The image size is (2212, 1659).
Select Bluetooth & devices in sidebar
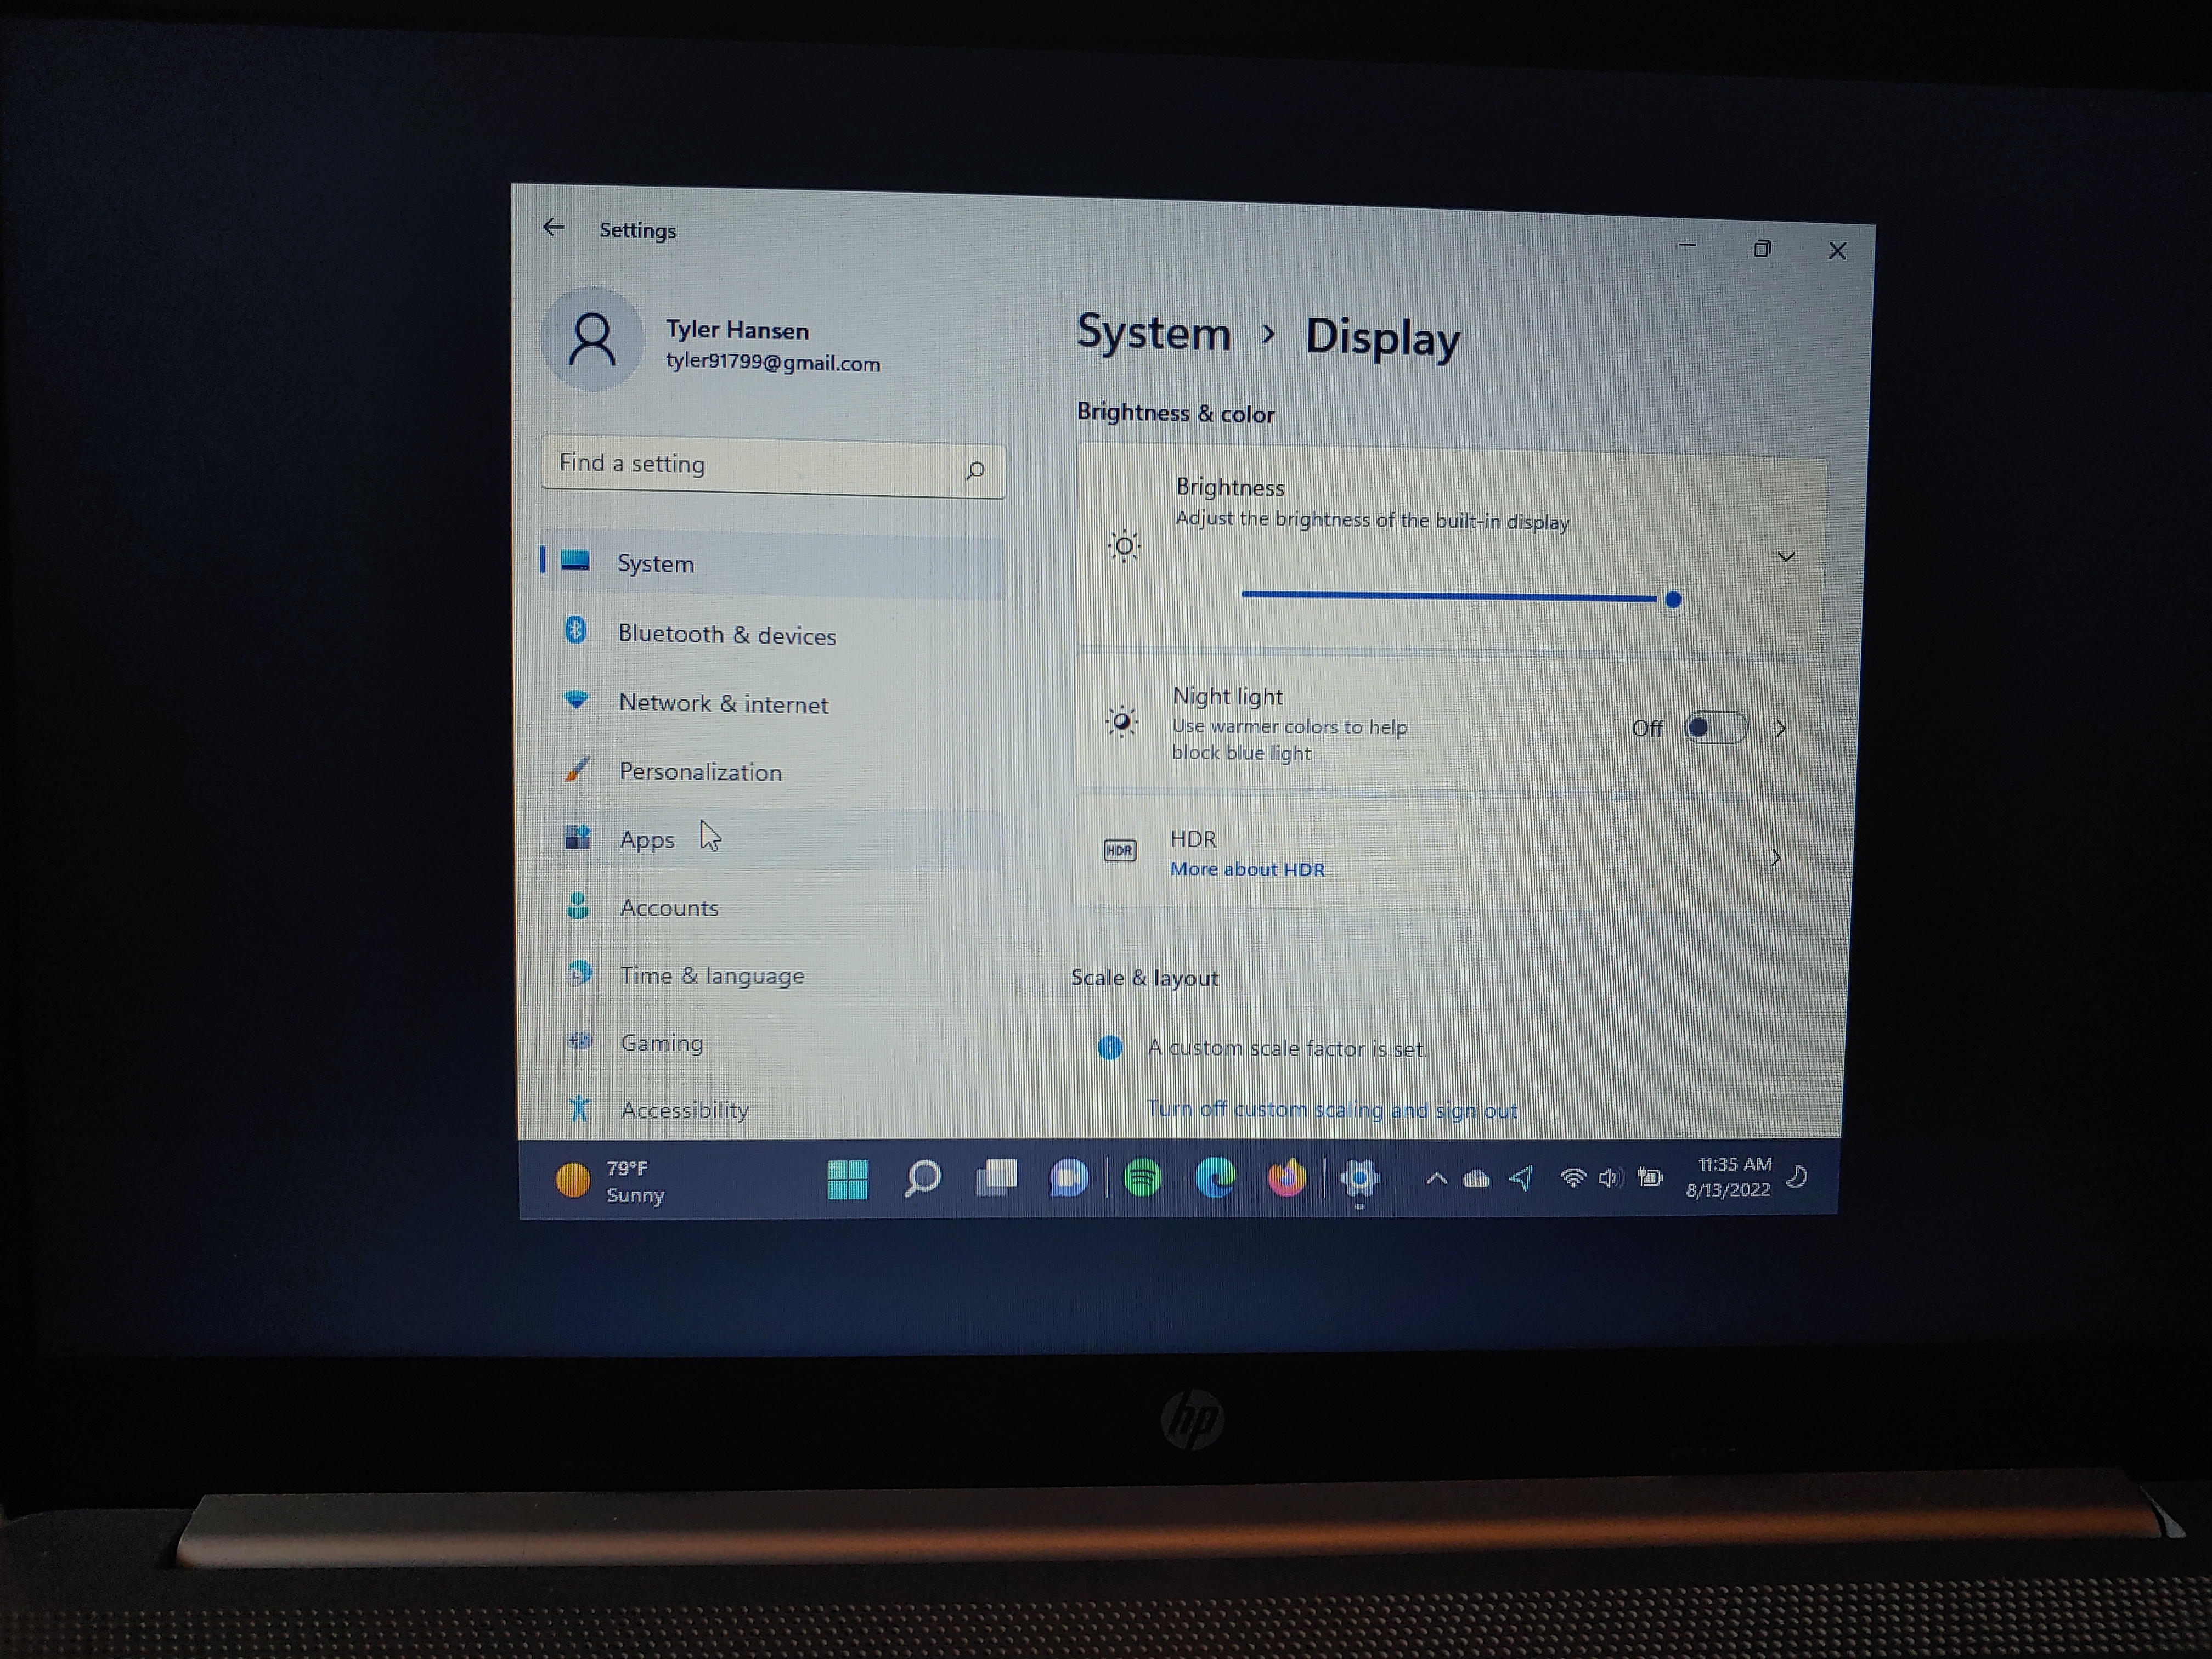point(726,634)
